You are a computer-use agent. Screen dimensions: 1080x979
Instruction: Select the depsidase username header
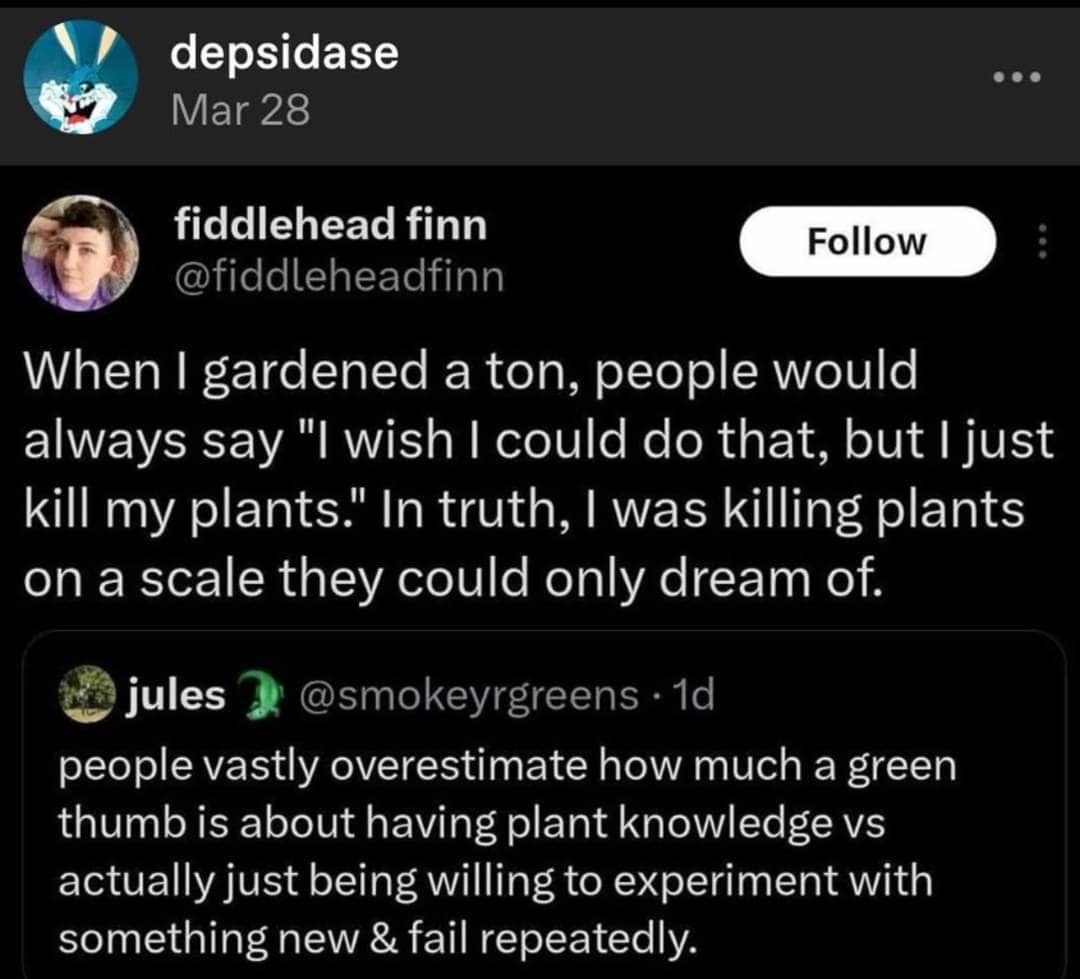click(x=283, y=53)
